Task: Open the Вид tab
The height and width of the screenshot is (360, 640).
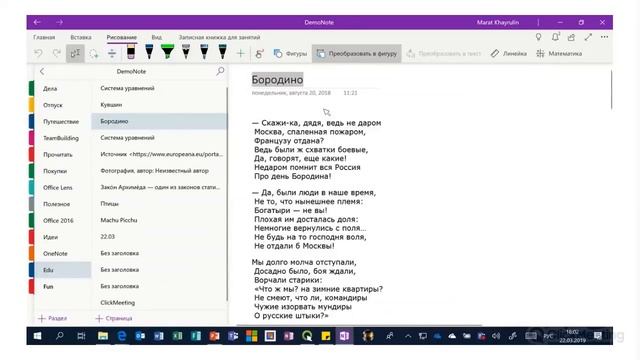Action: [x=157, y=37]
